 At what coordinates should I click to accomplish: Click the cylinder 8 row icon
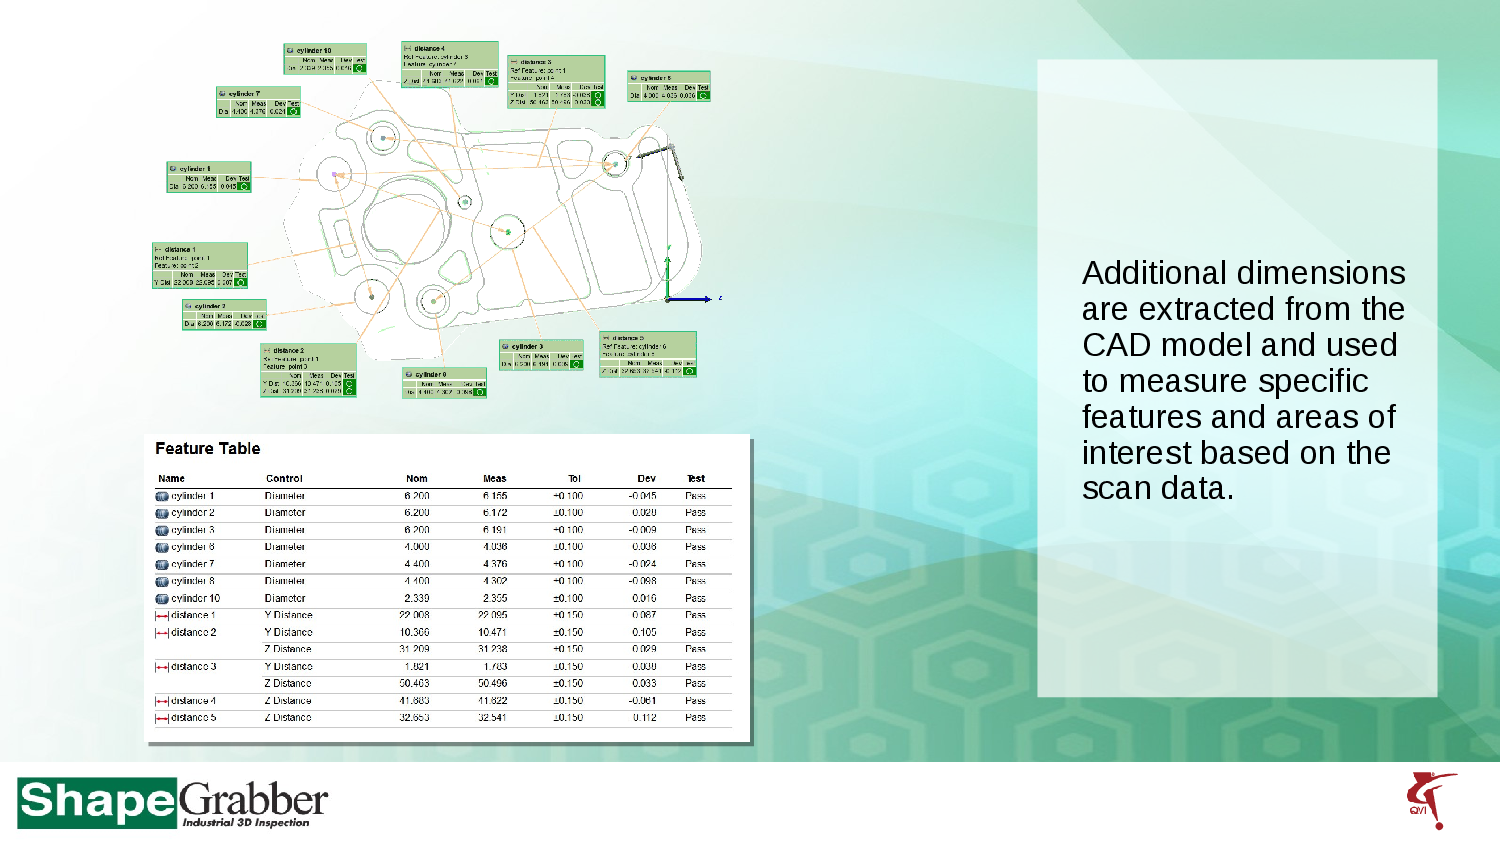[x=162, y=581]
